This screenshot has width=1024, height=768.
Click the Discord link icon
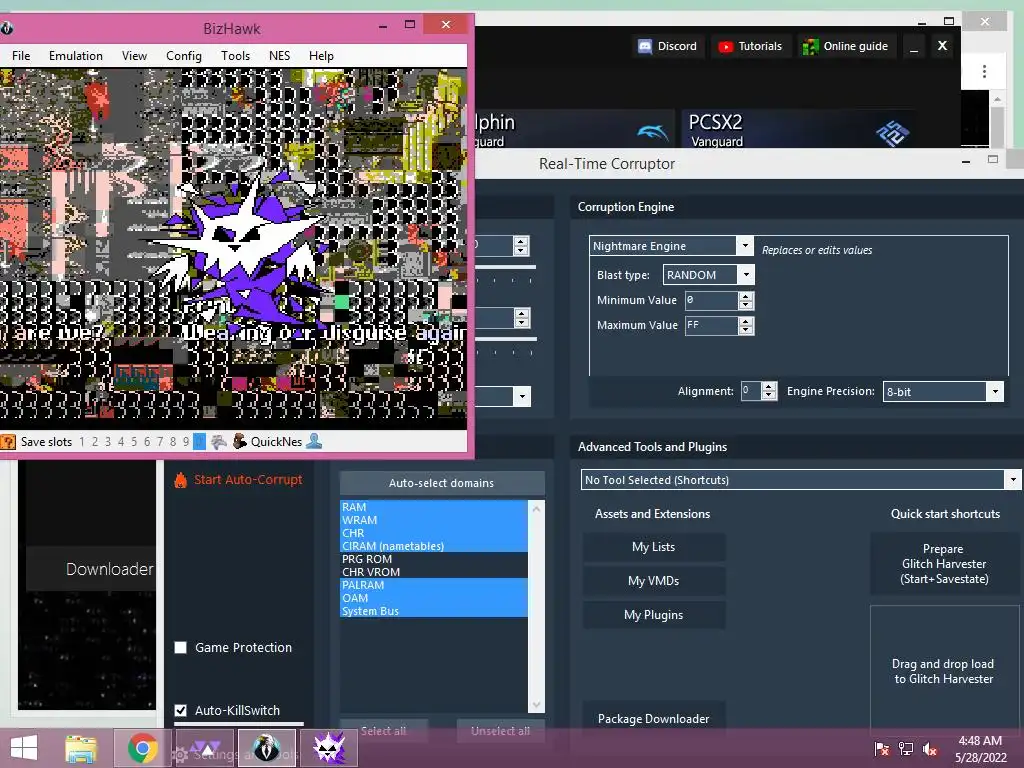tap(645, 46)
